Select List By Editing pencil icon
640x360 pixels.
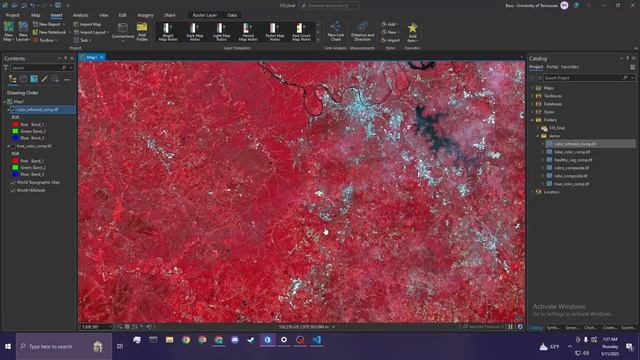pyautogui.click(x=44, y=79)
